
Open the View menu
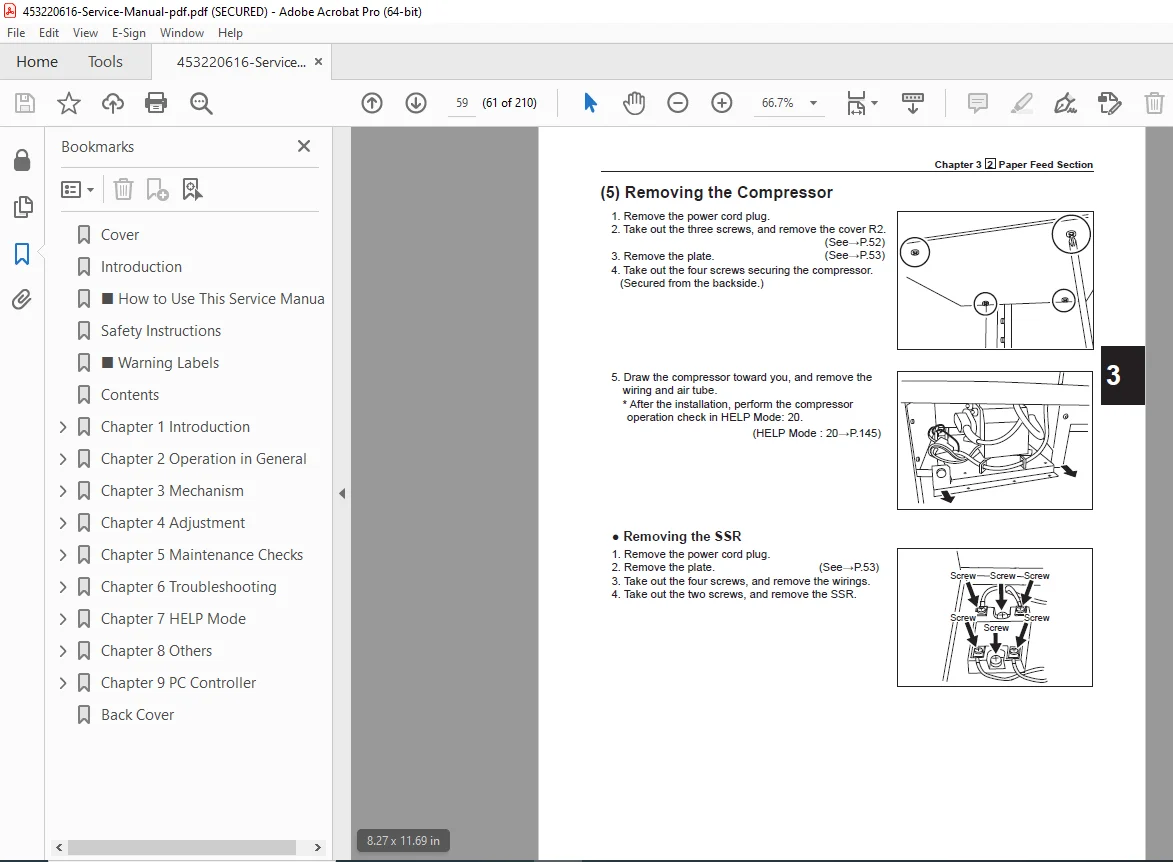point(85,33)
